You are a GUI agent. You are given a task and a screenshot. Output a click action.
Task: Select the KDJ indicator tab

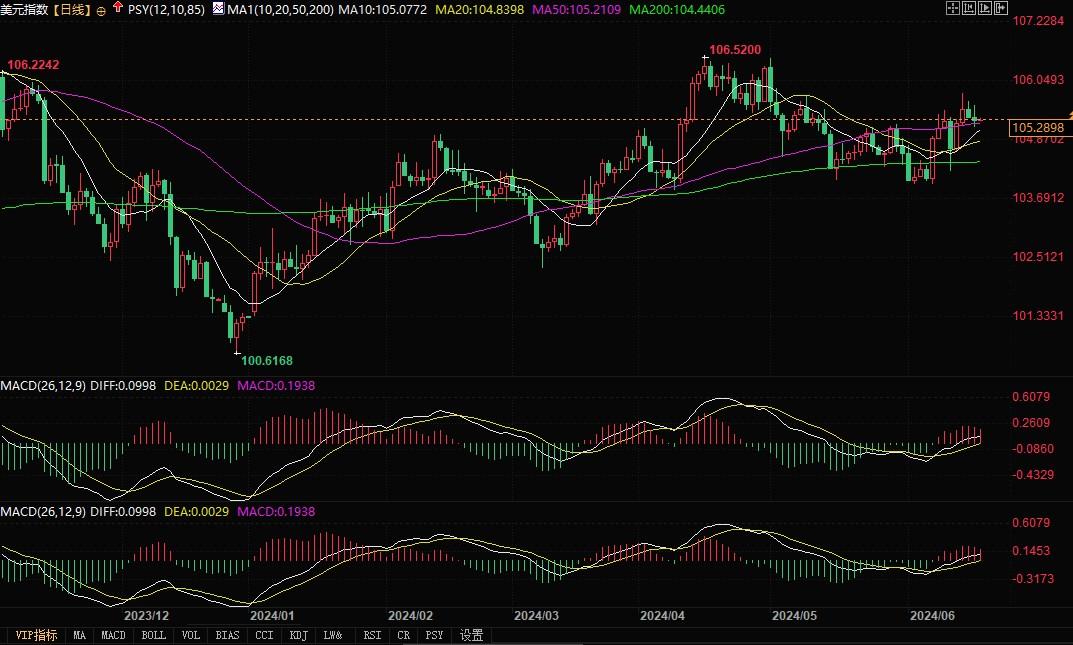coord(298,635)
